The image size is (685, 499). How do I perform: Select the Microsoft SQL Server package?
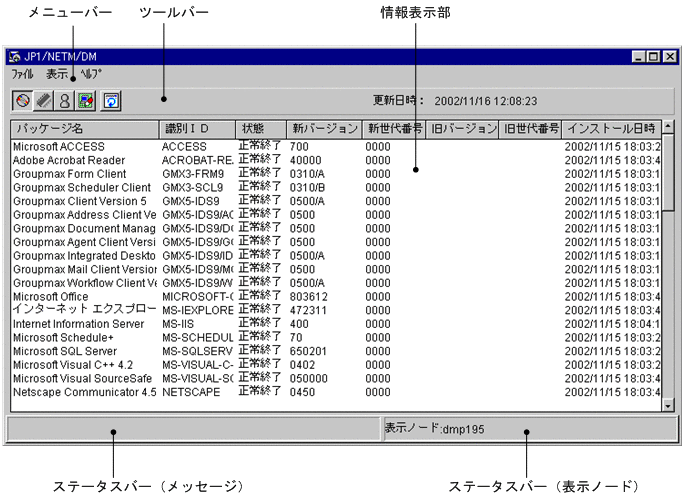click(x=336, y=351)
